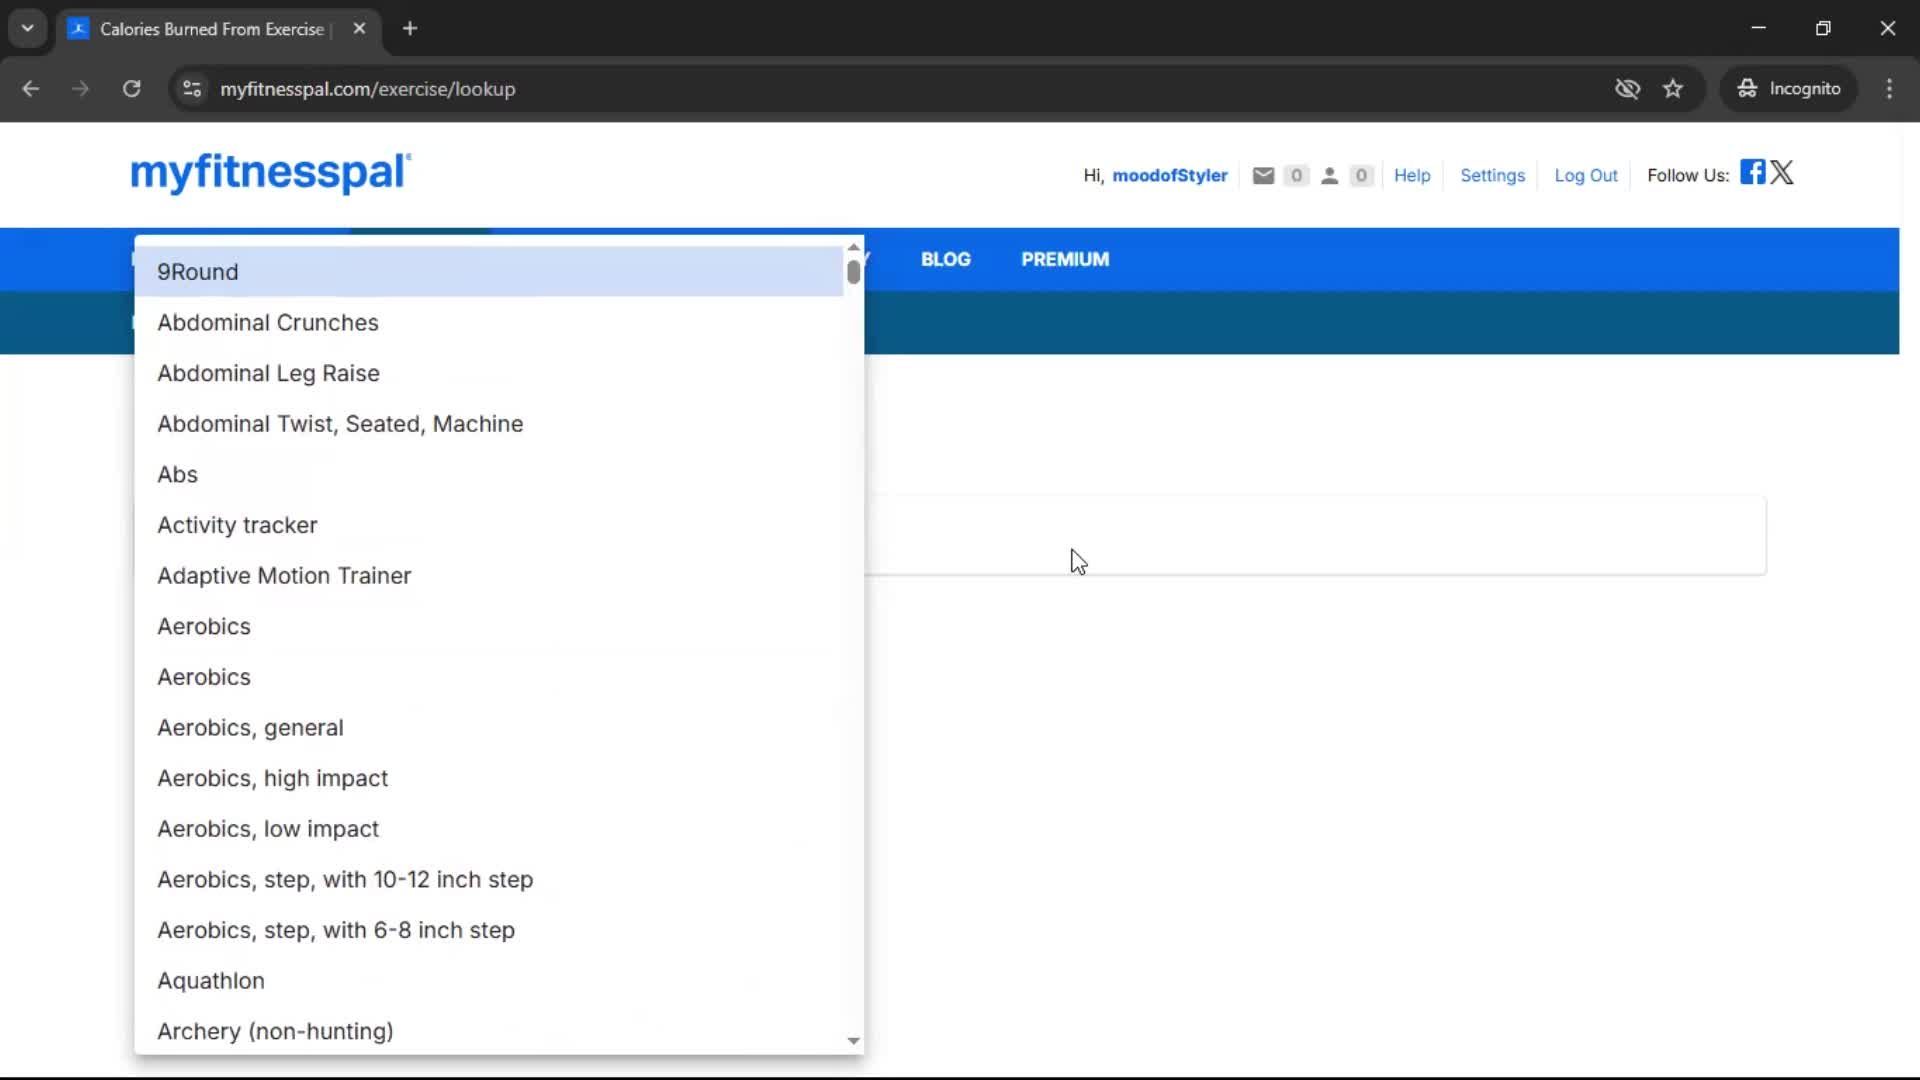
Task: Click the myfitnesspal logo
Action: [271, 172]
